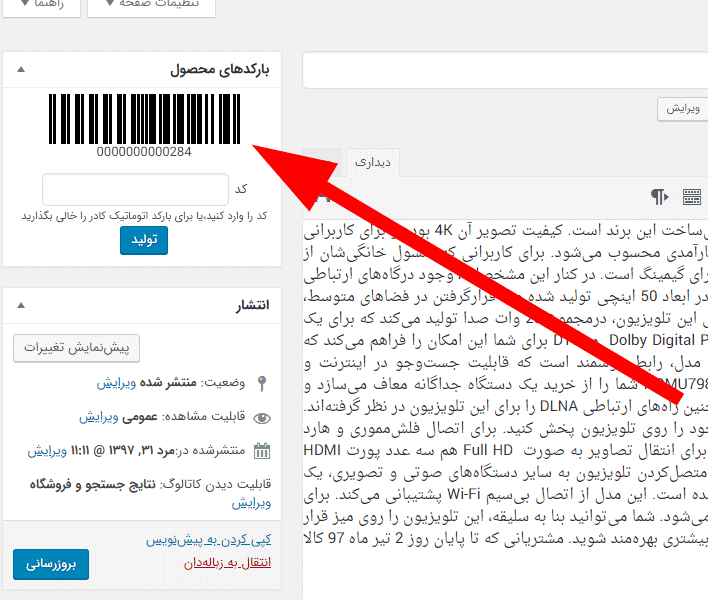Click the status pin icon beside وضعیت
The height and width of the screenshot is (600, 708).
(262, 383)
